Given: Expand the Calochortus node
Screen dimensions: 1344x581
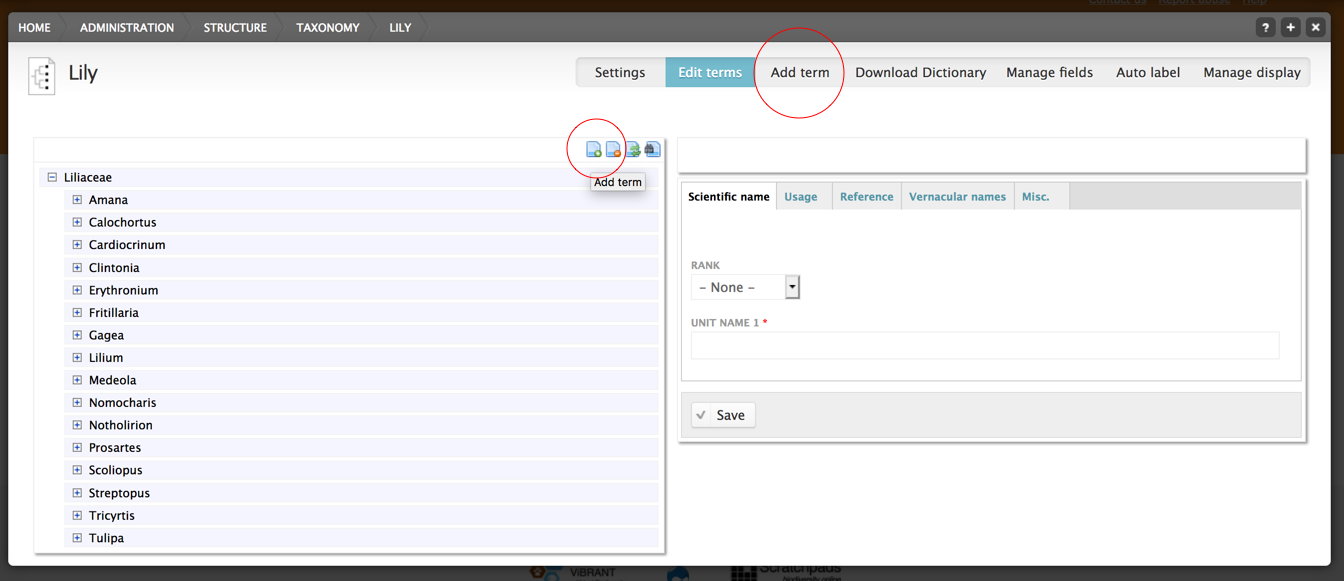Looking at the screenshot, I should point(77,222).
